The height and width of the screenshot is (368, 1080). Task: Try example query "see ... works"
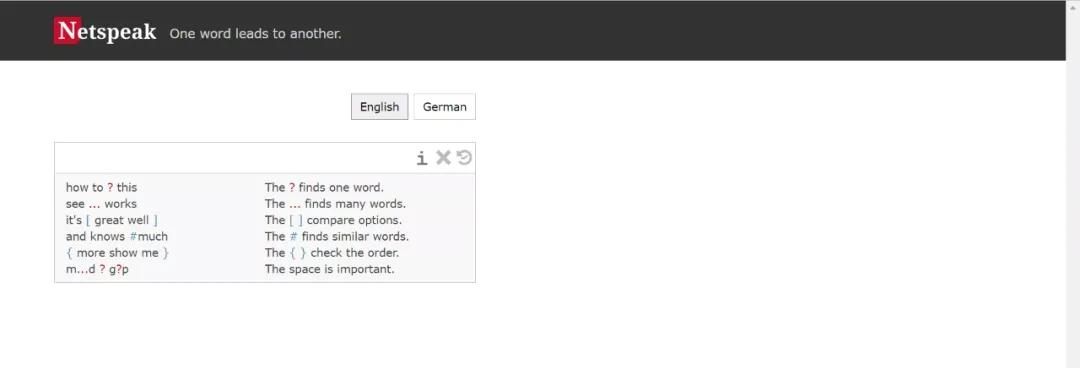pos(101,203)
